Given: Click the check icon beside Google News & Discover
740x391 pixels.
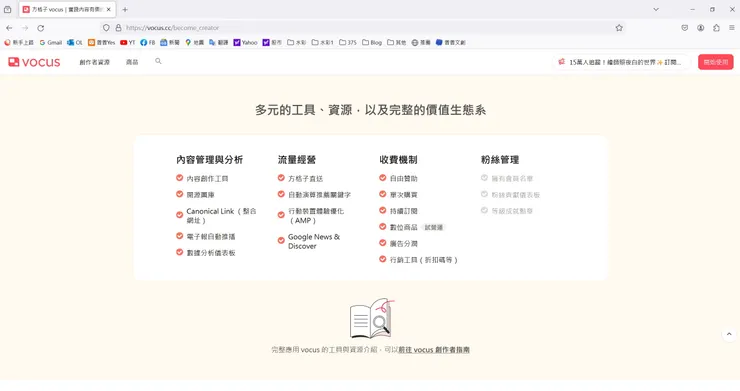Looking at the screenshot, I should point(281,241).
